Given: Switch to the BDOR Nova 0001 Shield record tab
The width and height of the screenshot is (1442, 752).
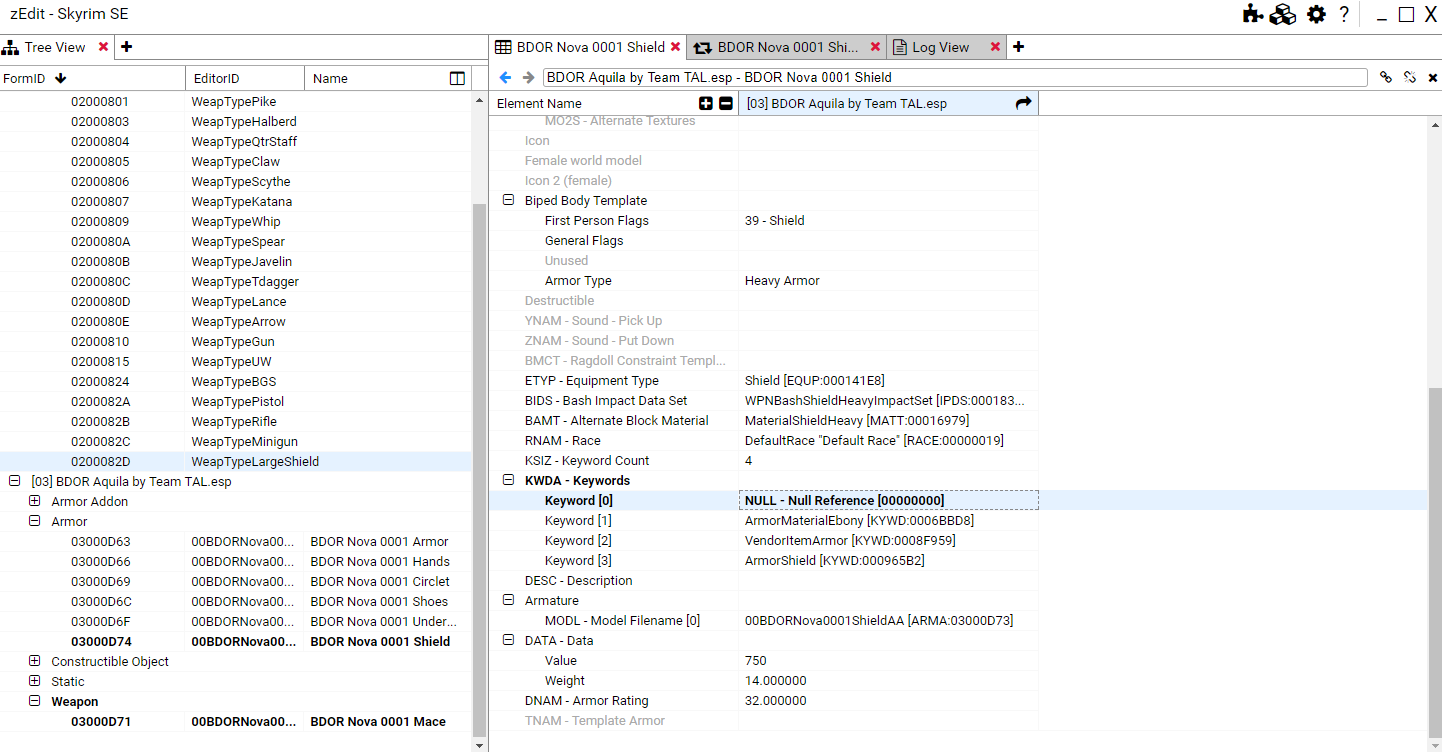Looking at the screenshot, I should [x=589, y=47].
